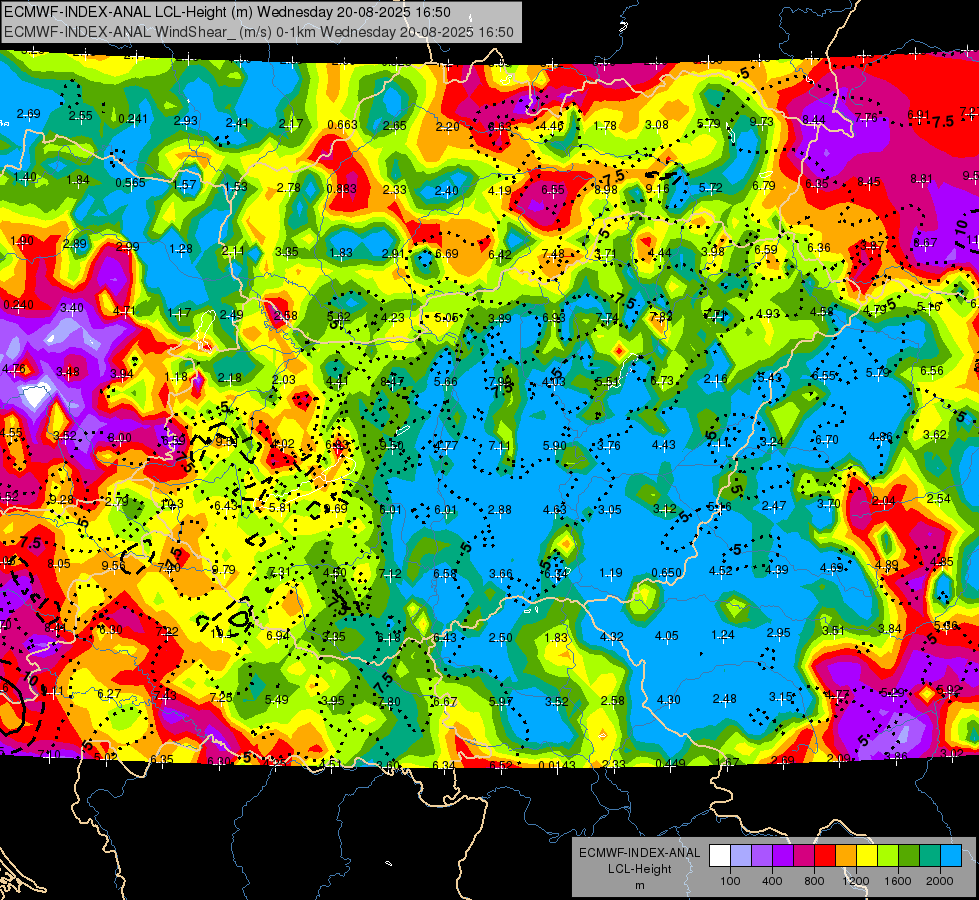Click the map value 8.81
This screenshot has width=979, height=900.
click(922, 179)
